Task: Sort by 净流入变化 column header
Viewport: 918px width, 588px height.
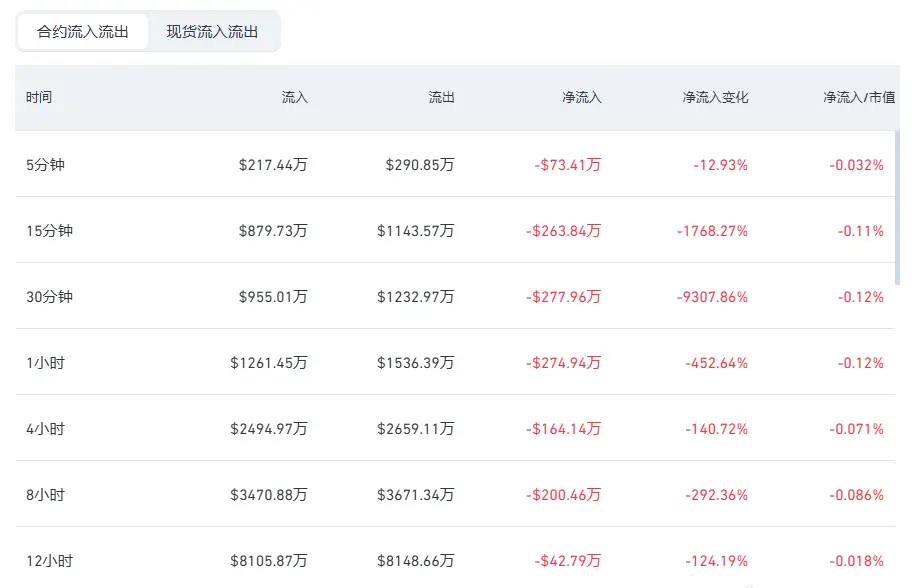Action: click(715, 97)
